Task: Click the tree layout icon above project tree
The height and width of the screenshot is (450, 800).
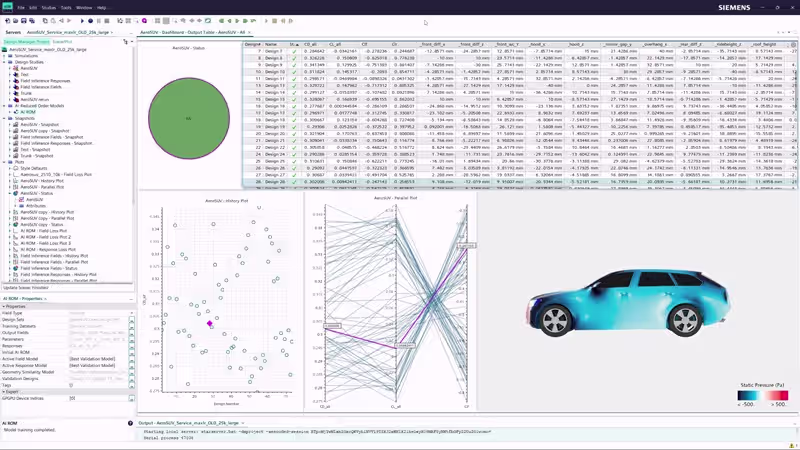Action: point(126,41)
